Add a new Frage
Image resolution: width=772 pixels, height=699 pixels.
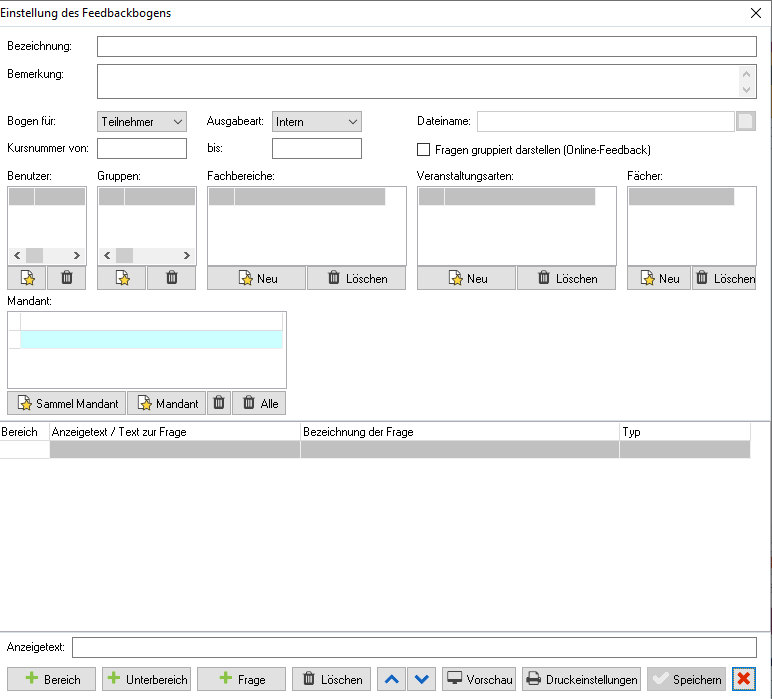242,679
